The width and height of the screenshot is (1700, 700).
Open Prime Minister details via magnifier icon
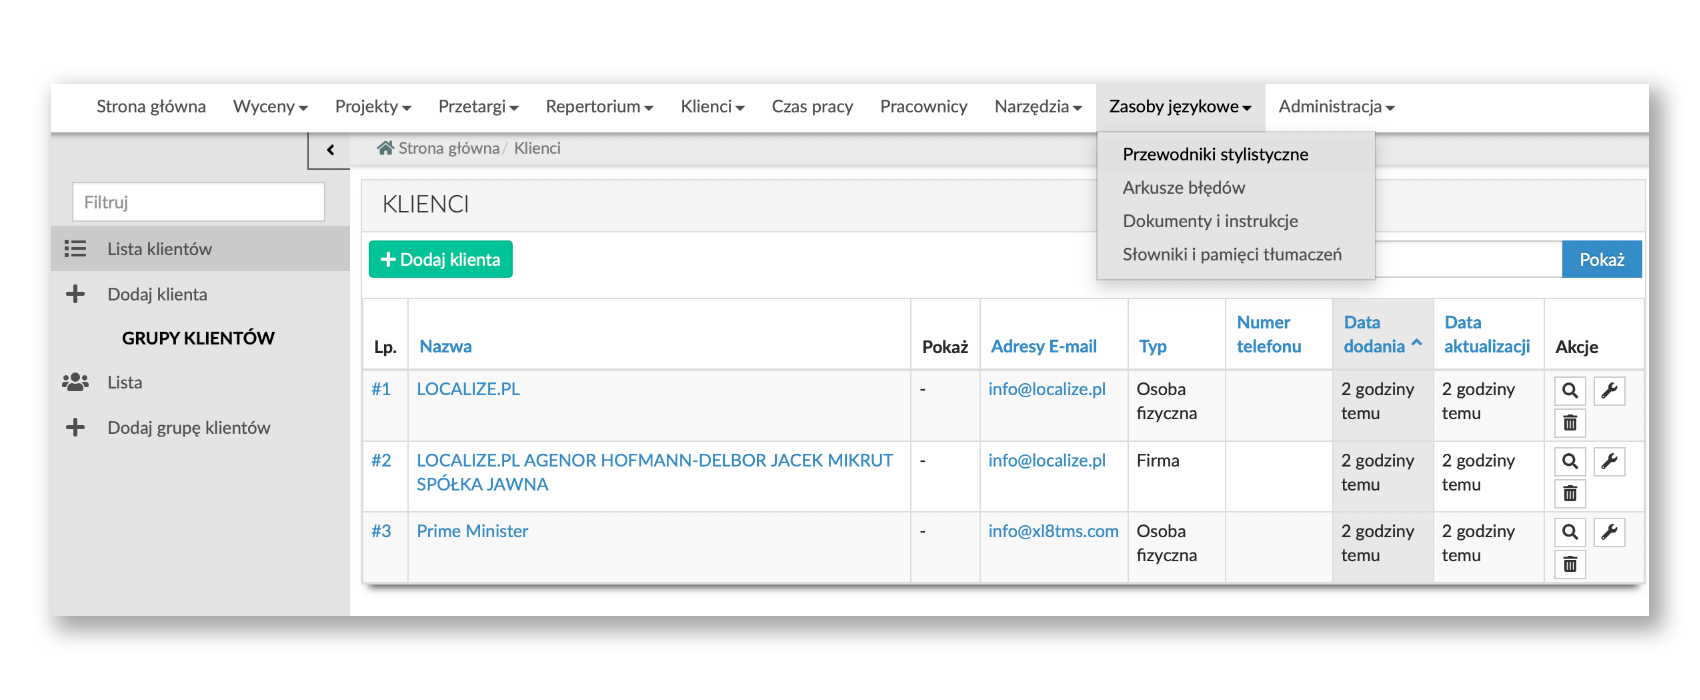[1570, 533]
